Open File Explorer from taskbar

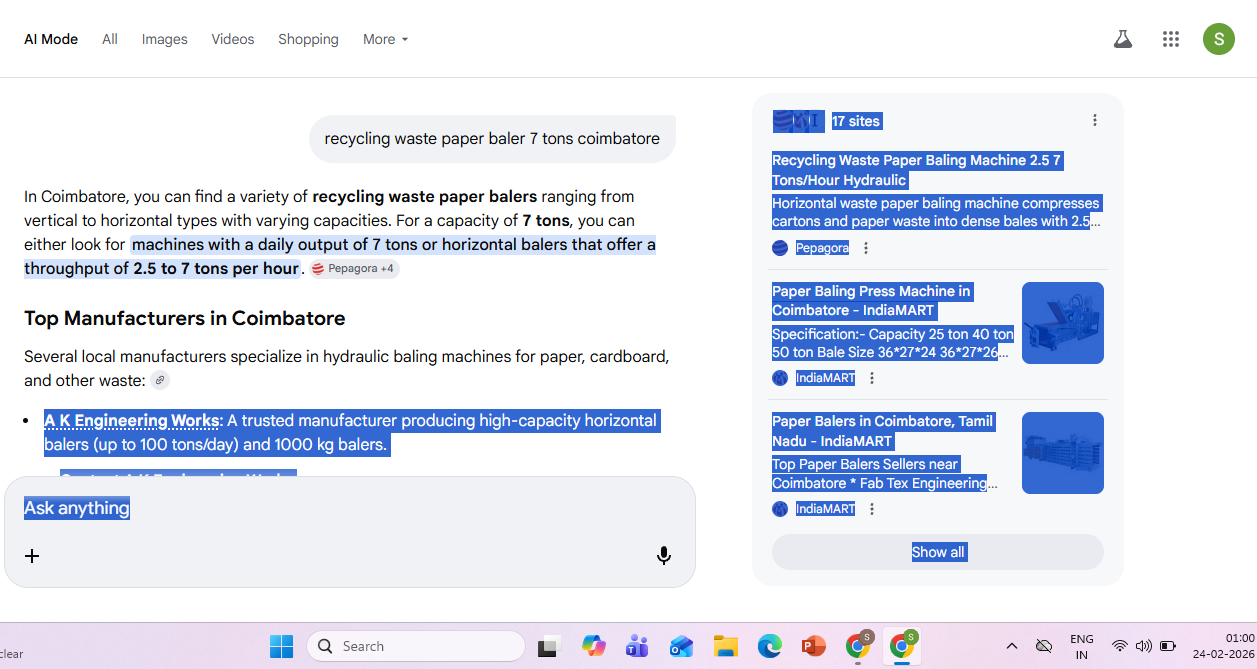725,646
